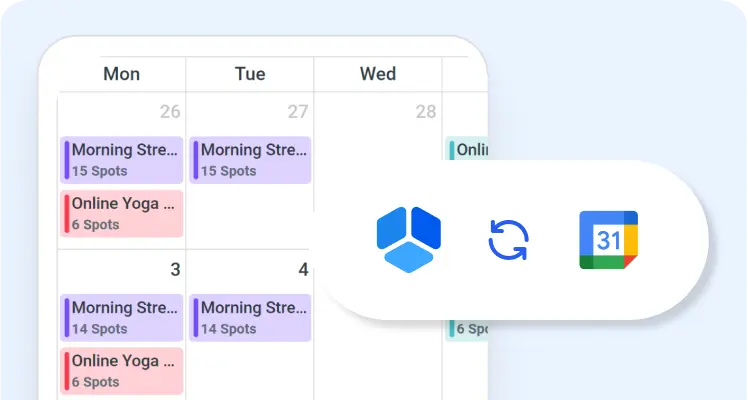
Task: Open Monday 3 Online Yoga event
Action: point(122,371)
